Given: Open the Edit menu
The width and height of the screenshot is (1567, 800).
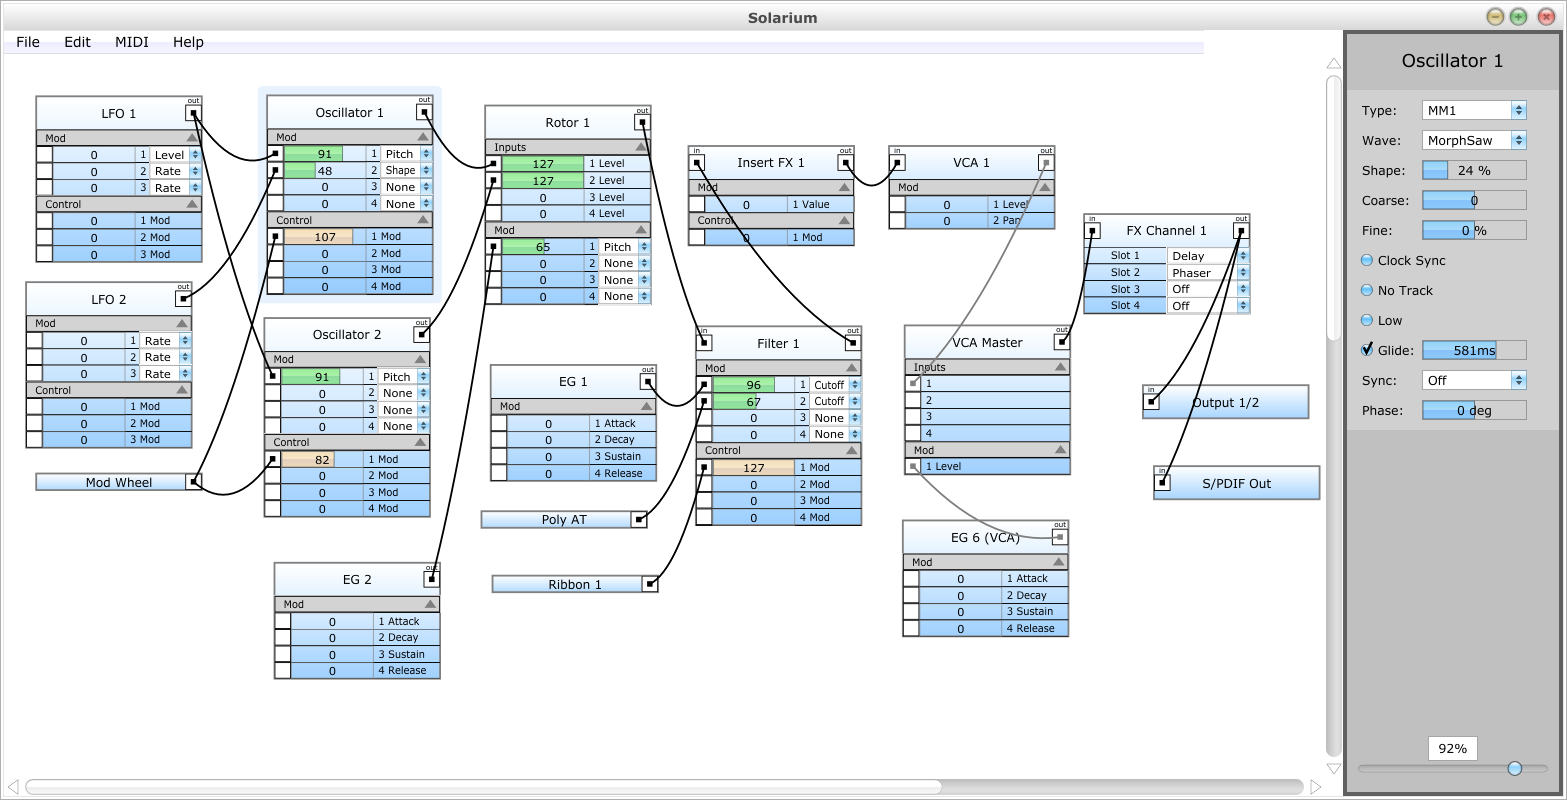Looking at the screenshot, I should pyautogui.click(x=77, y=42).
